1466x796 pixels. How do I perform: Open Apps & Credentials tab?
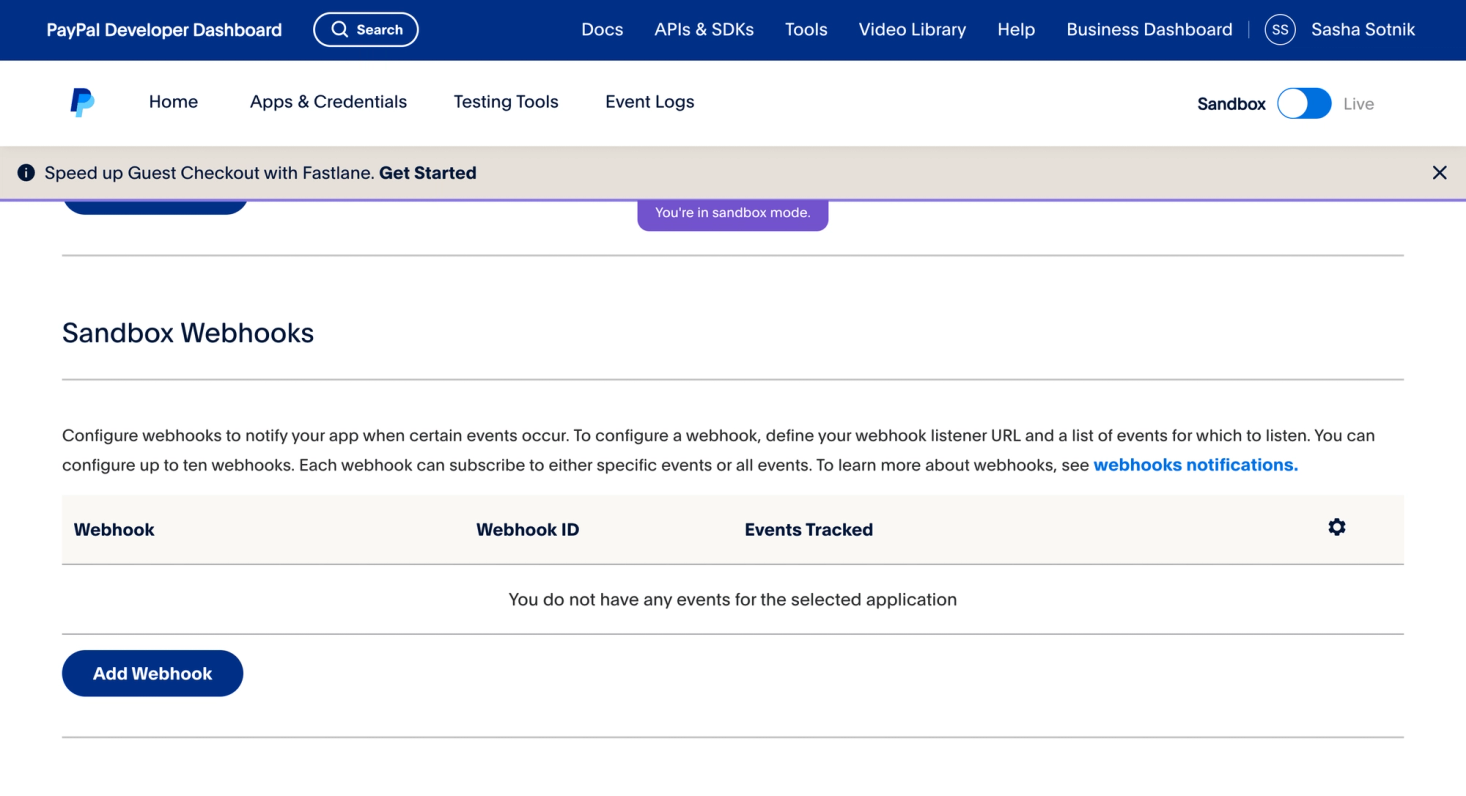[328, 102]
